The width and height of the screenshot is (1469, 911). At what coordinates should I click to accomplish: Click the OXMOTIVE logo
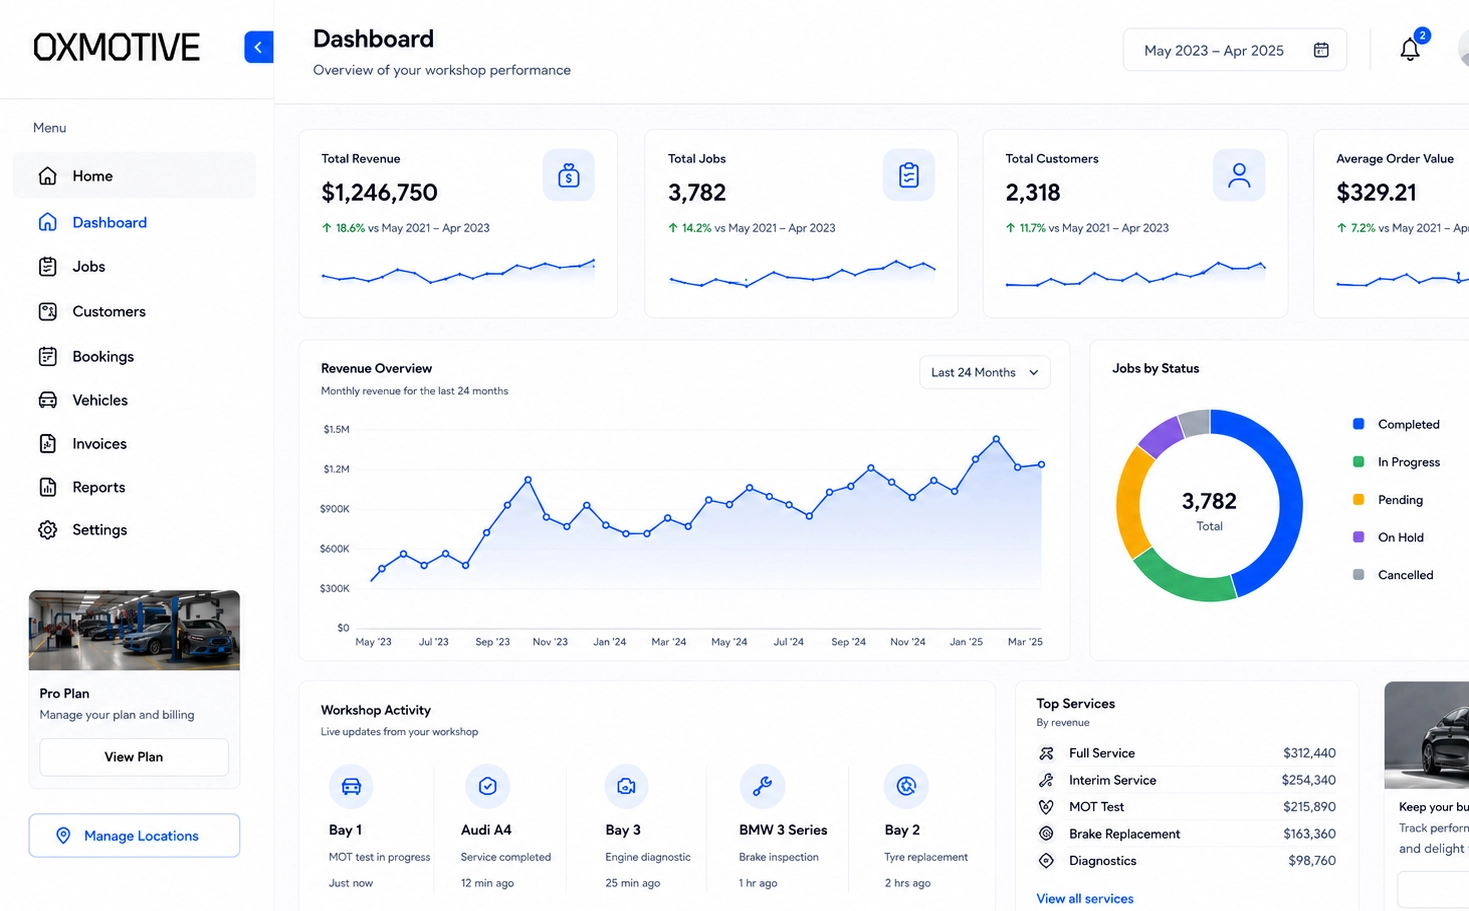pyautogui.click(x=116, y=47)
